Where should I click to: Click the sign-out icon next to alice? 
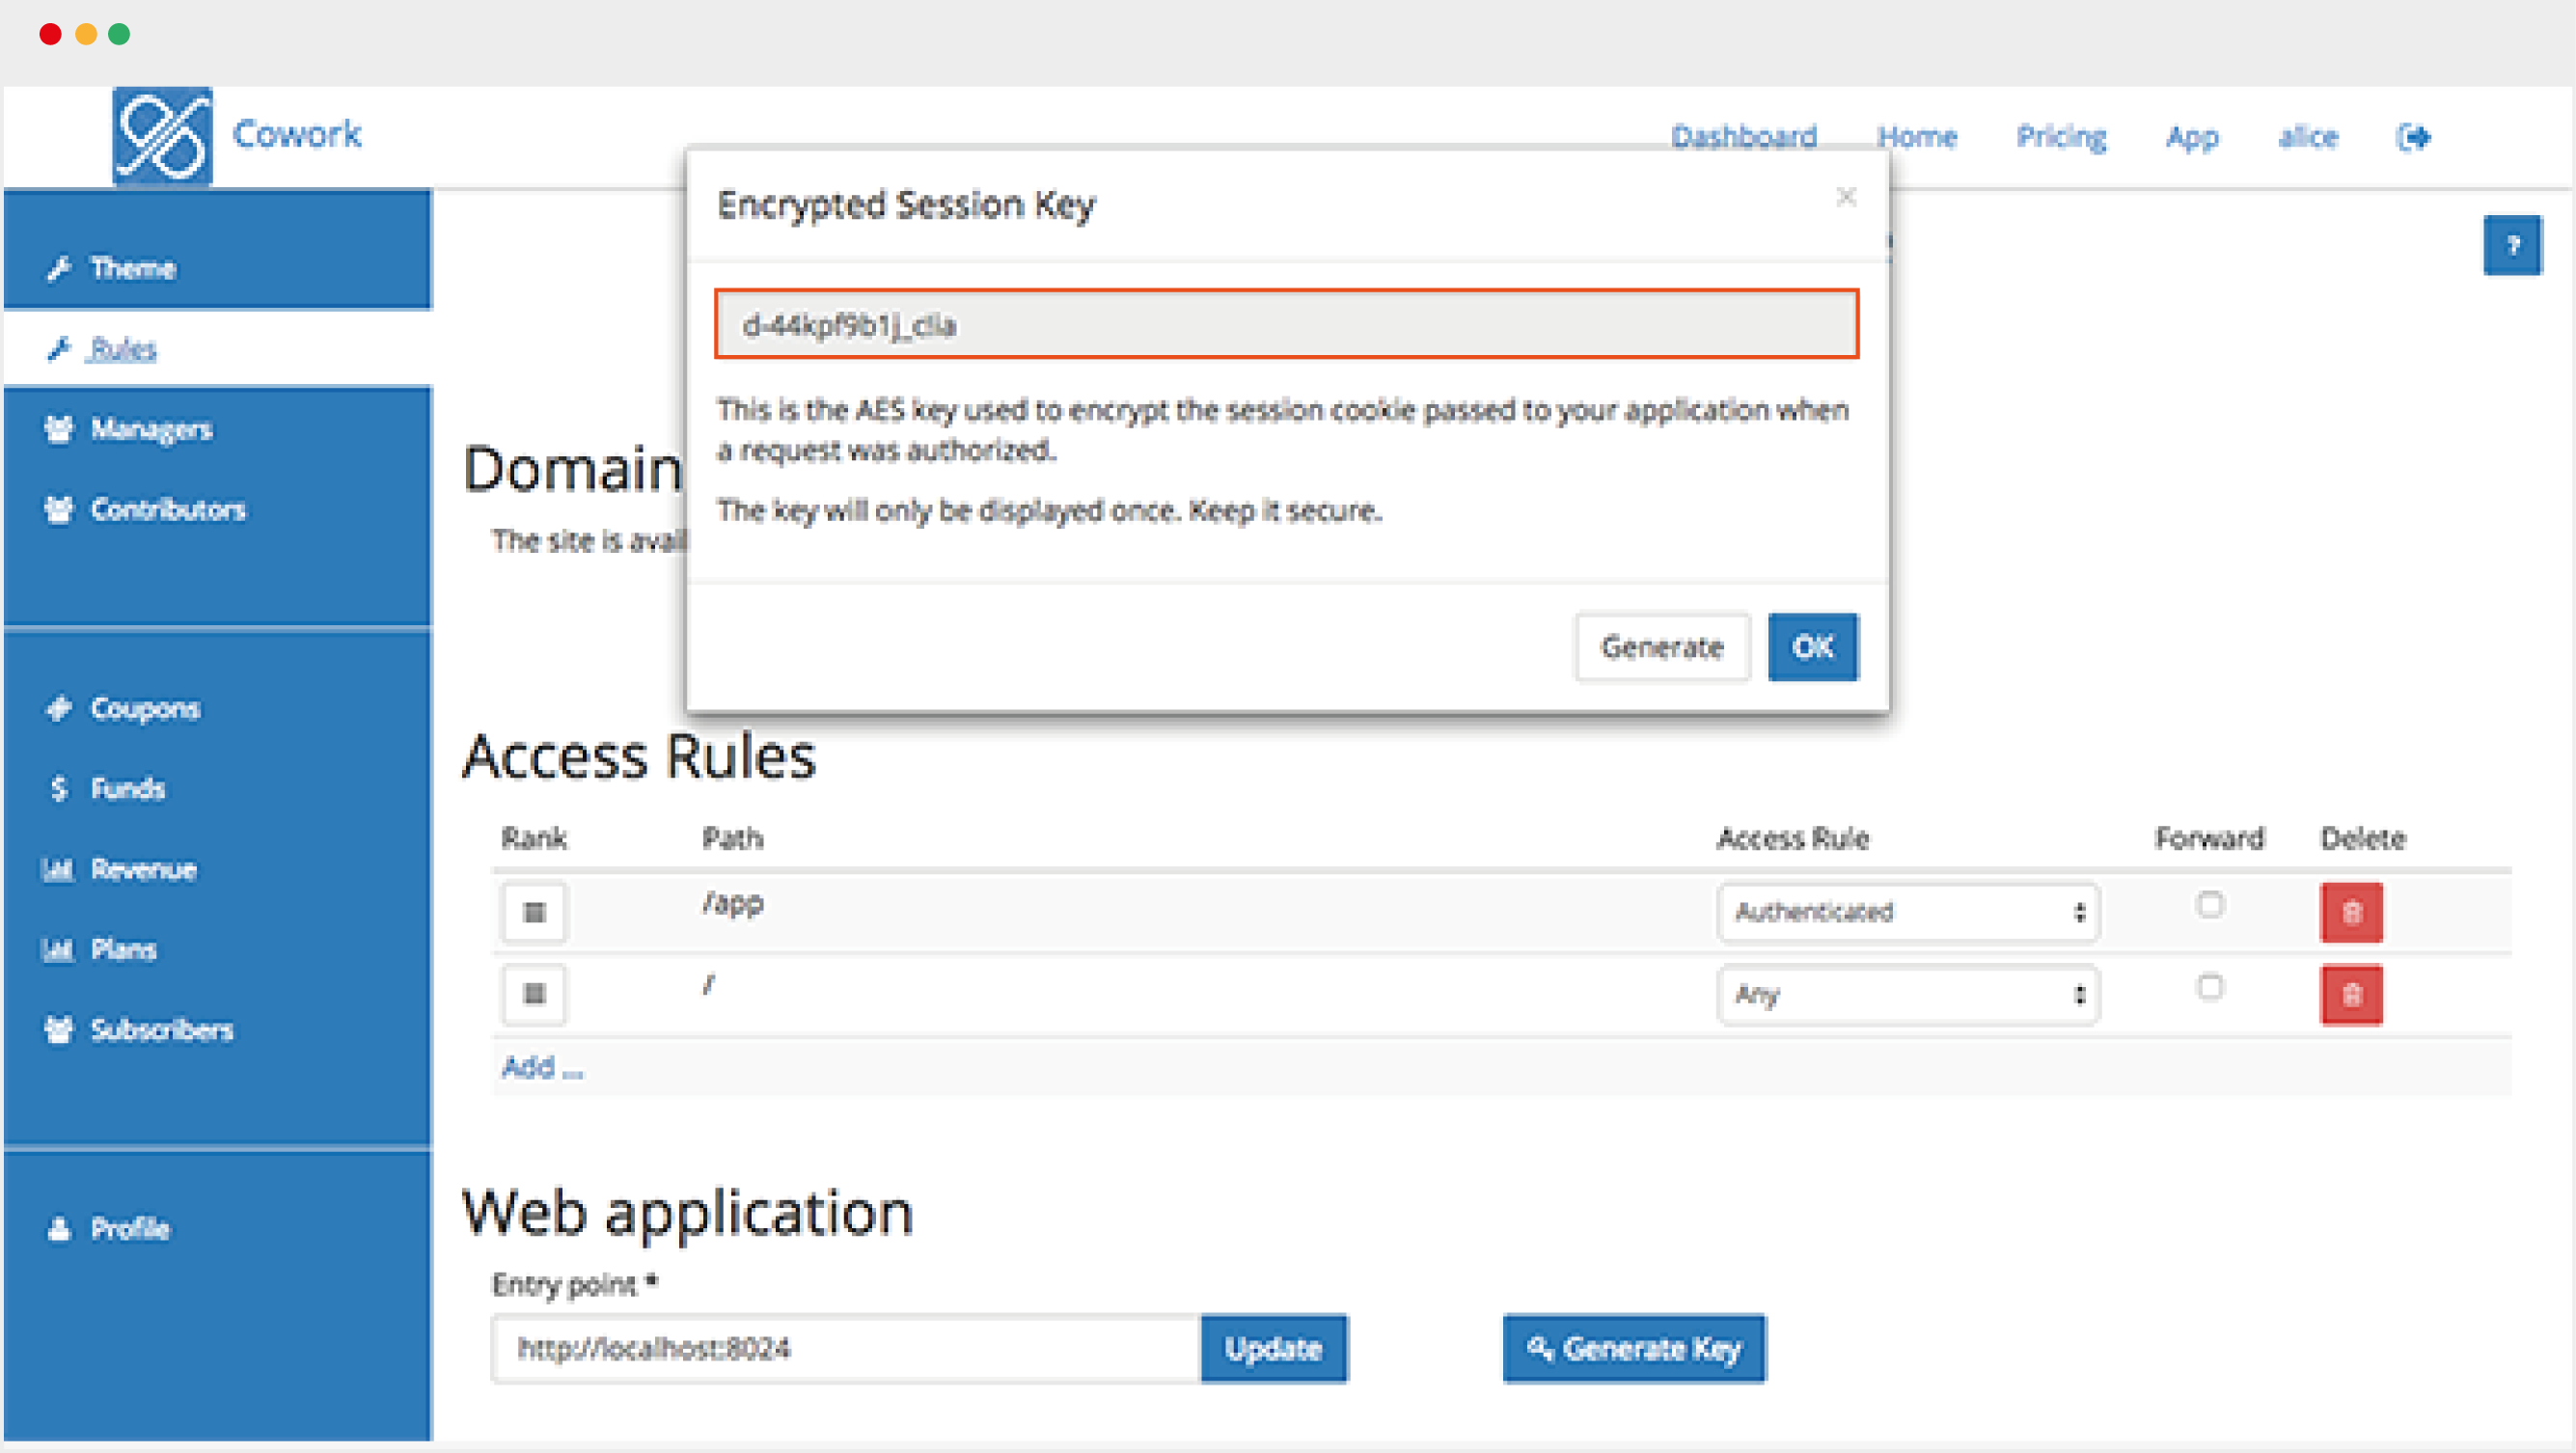(2413, 137)
